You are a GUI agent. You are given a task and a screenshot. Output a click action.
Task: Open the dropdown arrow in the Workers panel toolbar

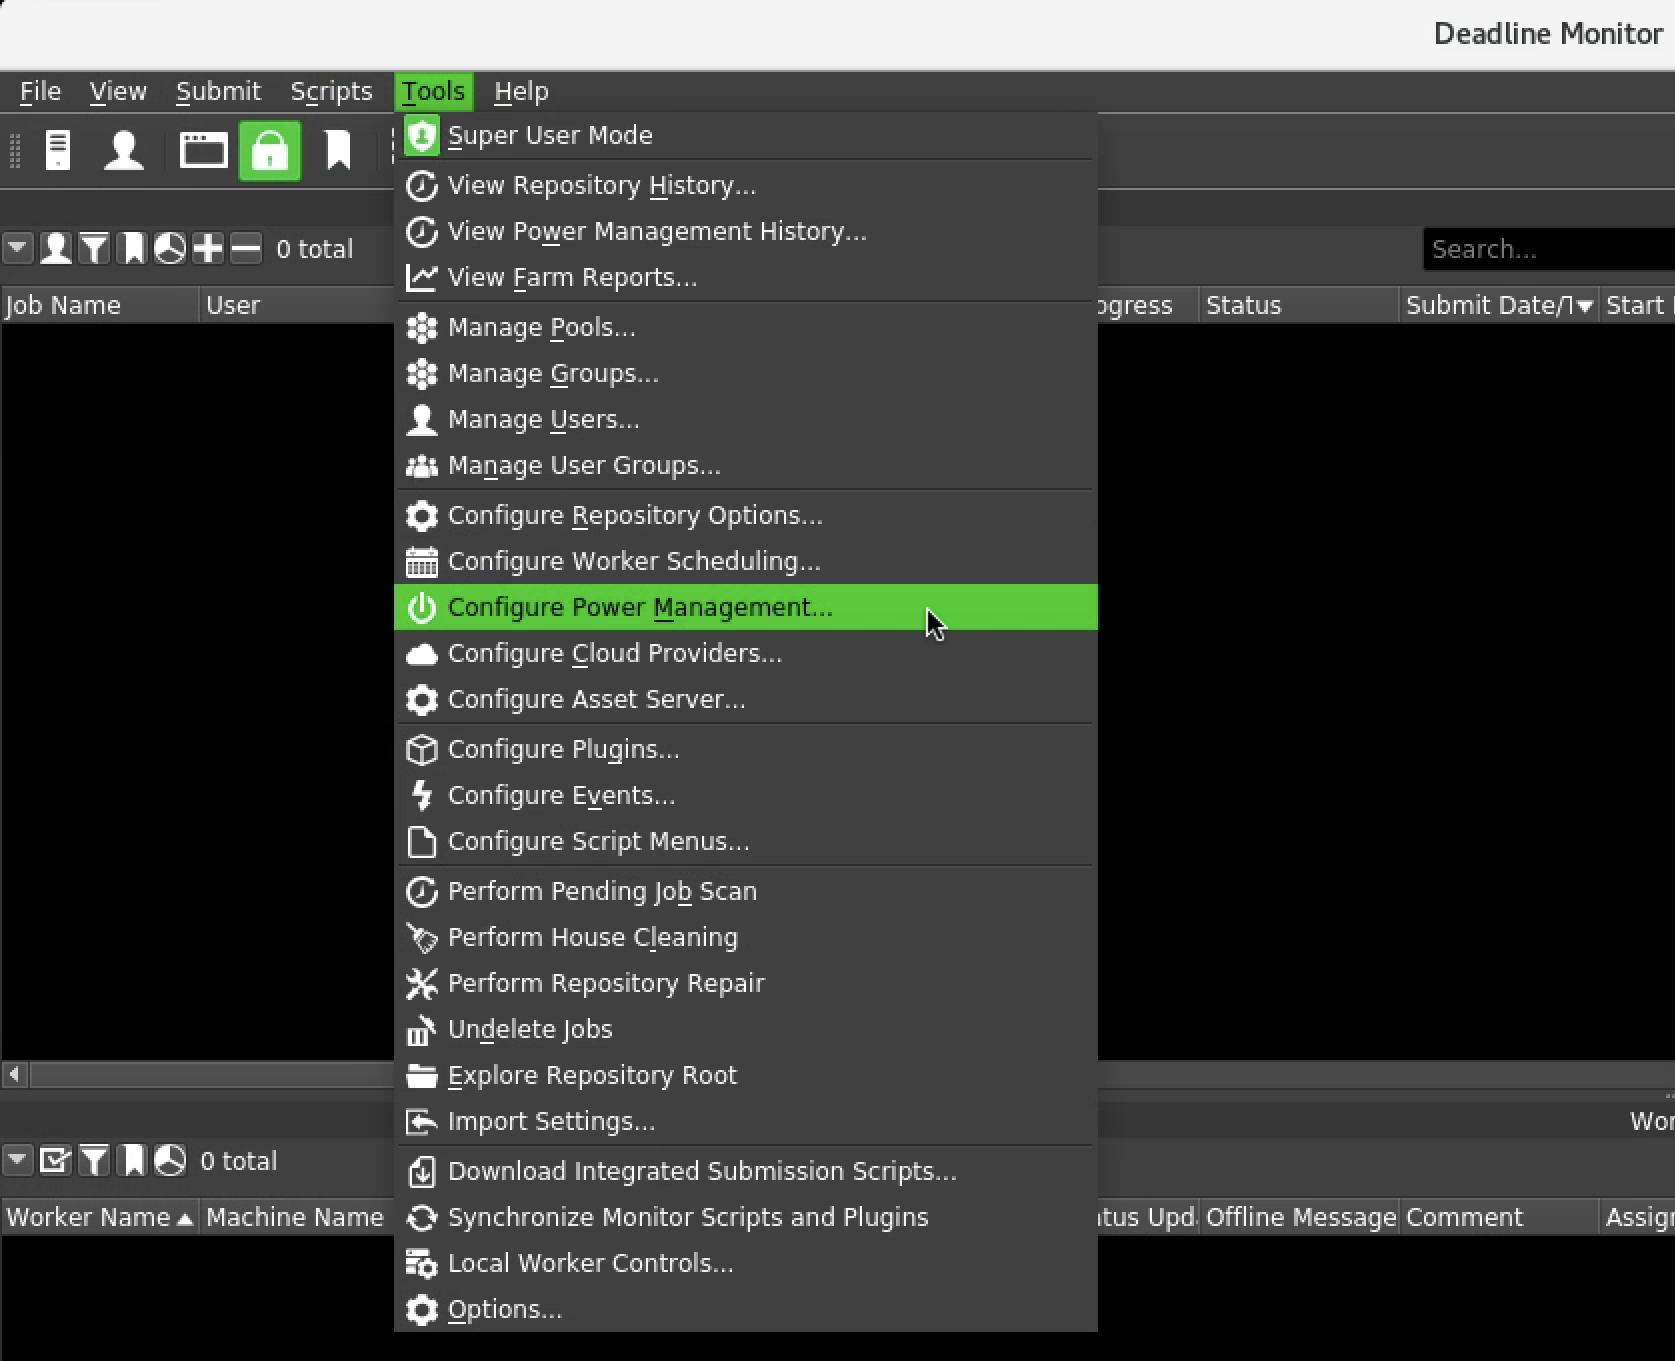(18, 1160)
